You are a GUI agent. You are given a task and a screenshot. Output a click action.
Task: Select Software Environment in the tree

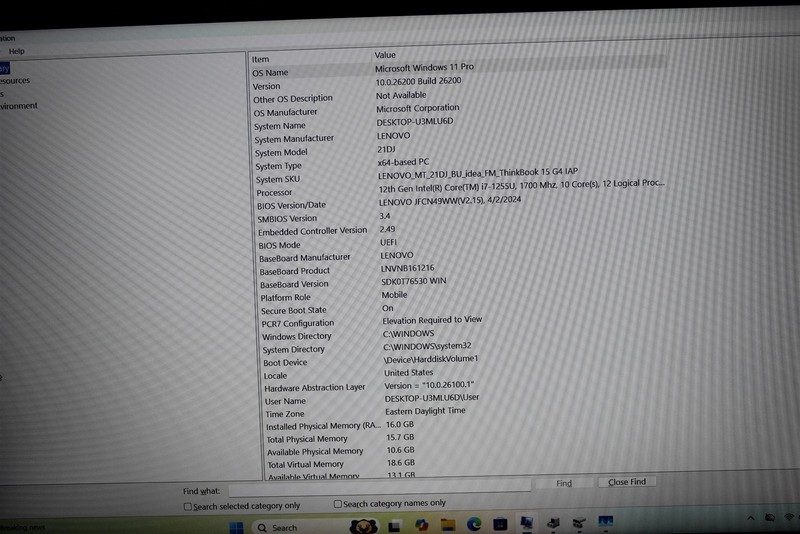pos(19,106)
